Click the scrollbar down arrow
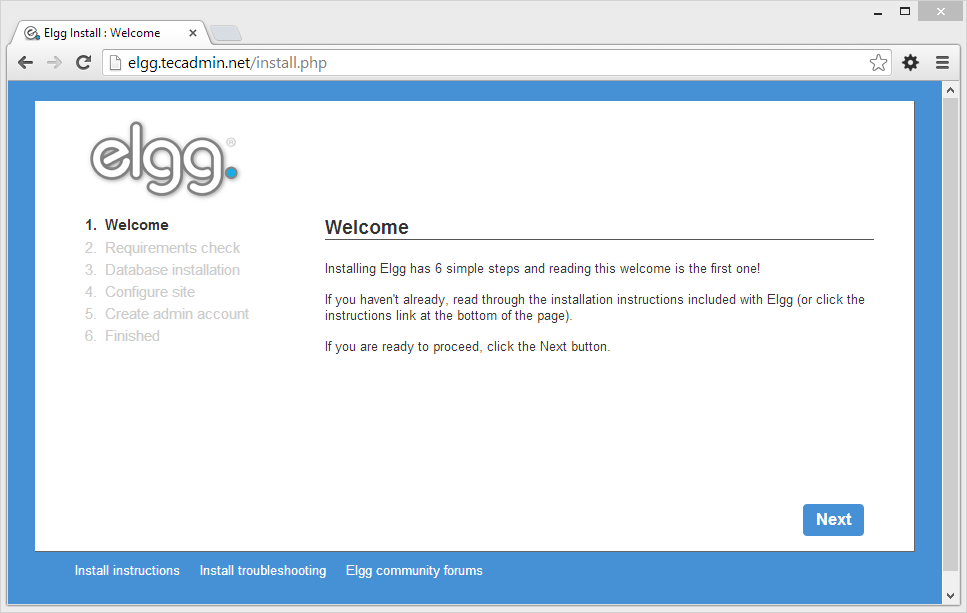Viewport: 967px width, 613px height. (x=950, y=596)
